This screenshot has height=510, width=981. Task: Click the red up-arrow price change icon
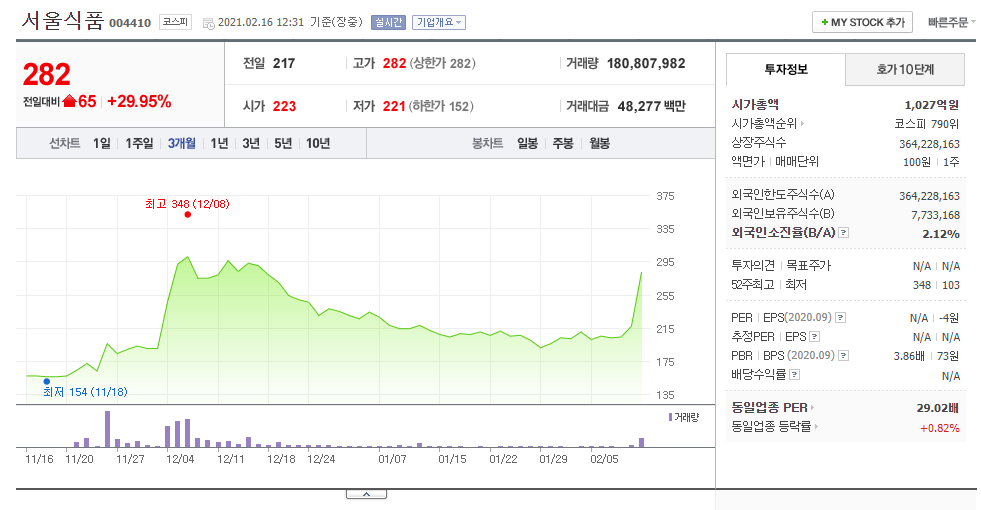tap(69, 101)
